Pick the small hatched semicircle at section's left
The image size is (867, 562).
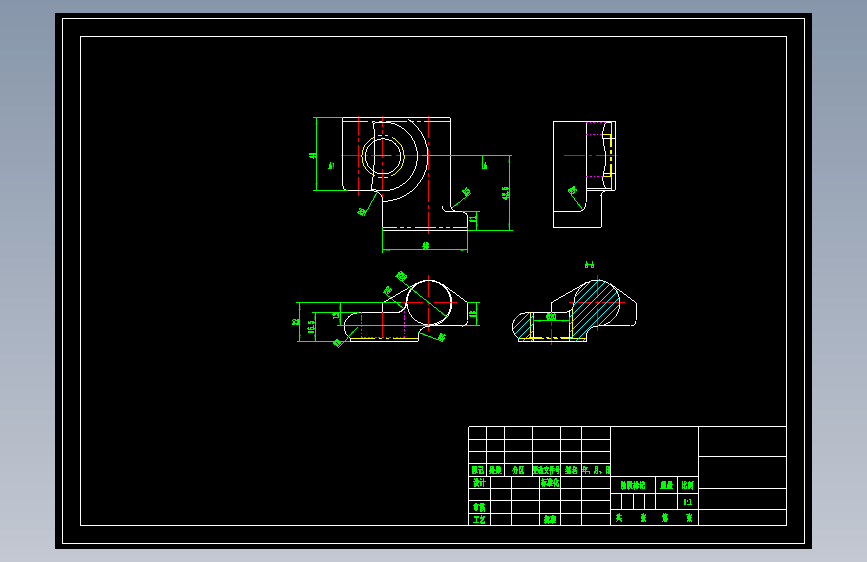(x=521, y=326)
